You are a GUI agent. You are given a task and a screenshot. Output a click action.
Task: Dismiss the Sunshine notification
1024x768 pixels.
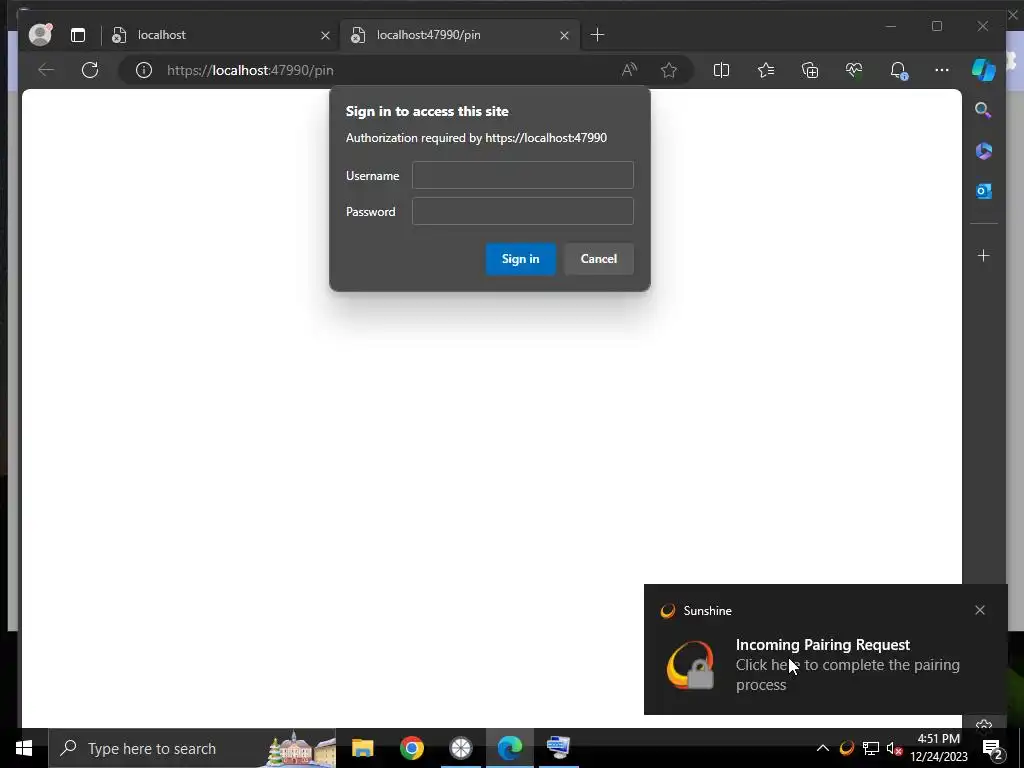tap(980, 610)
